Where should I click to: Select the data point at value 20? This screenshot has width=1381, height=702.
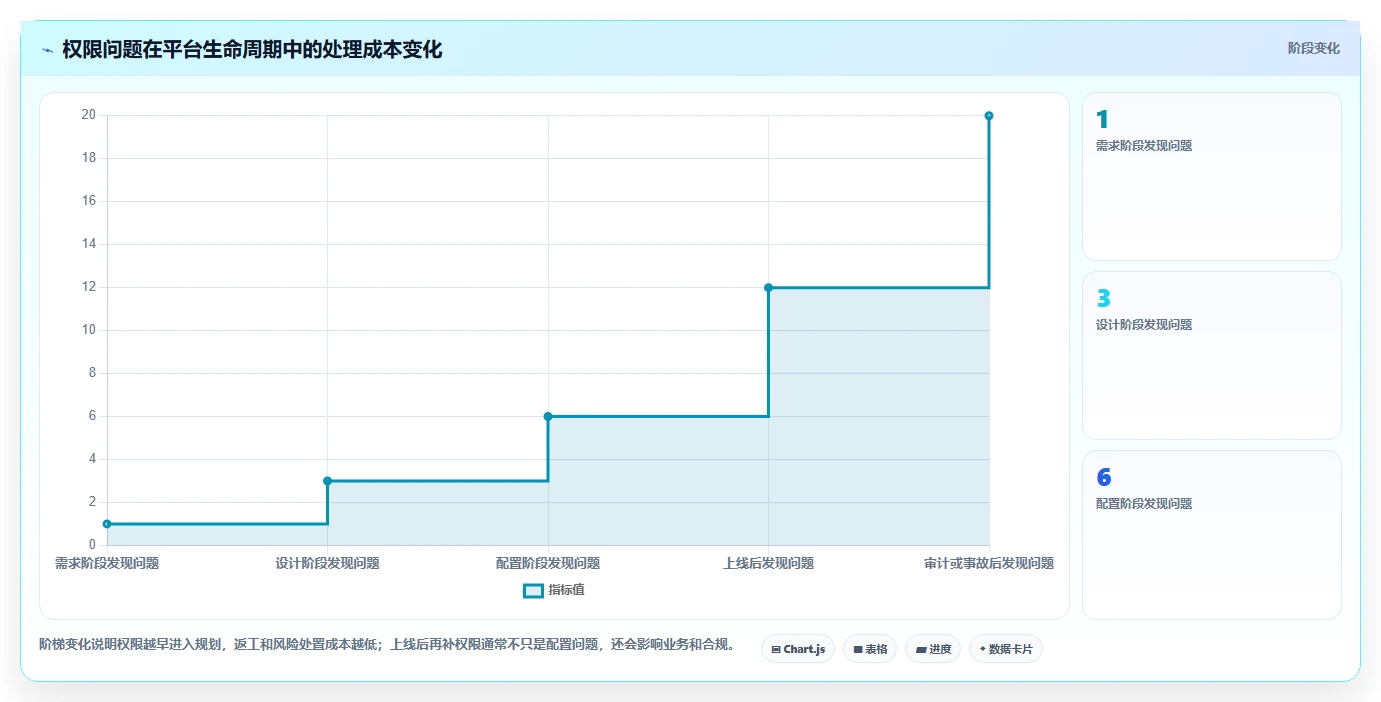(989, 116)
